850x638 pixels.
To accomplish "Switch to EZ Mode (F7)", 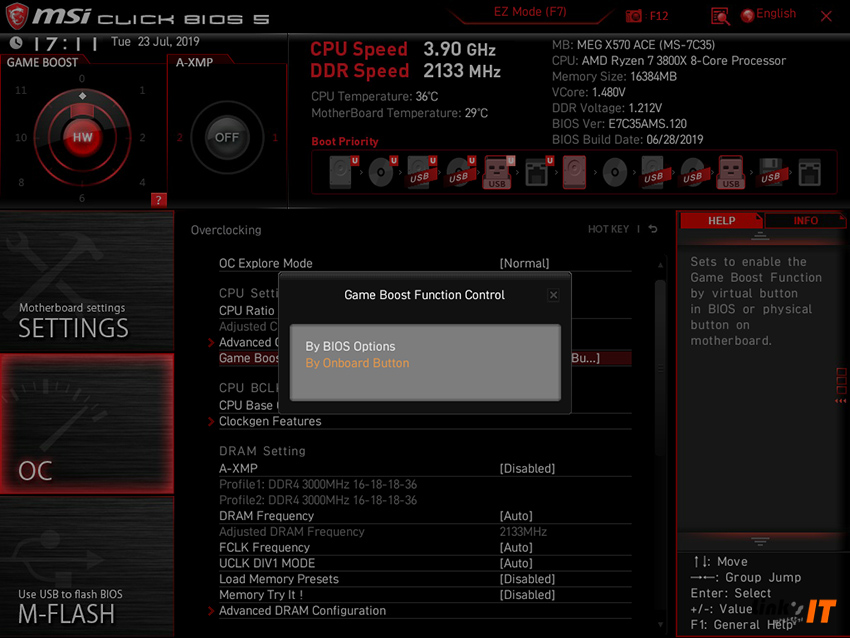I will click(530, 12).
